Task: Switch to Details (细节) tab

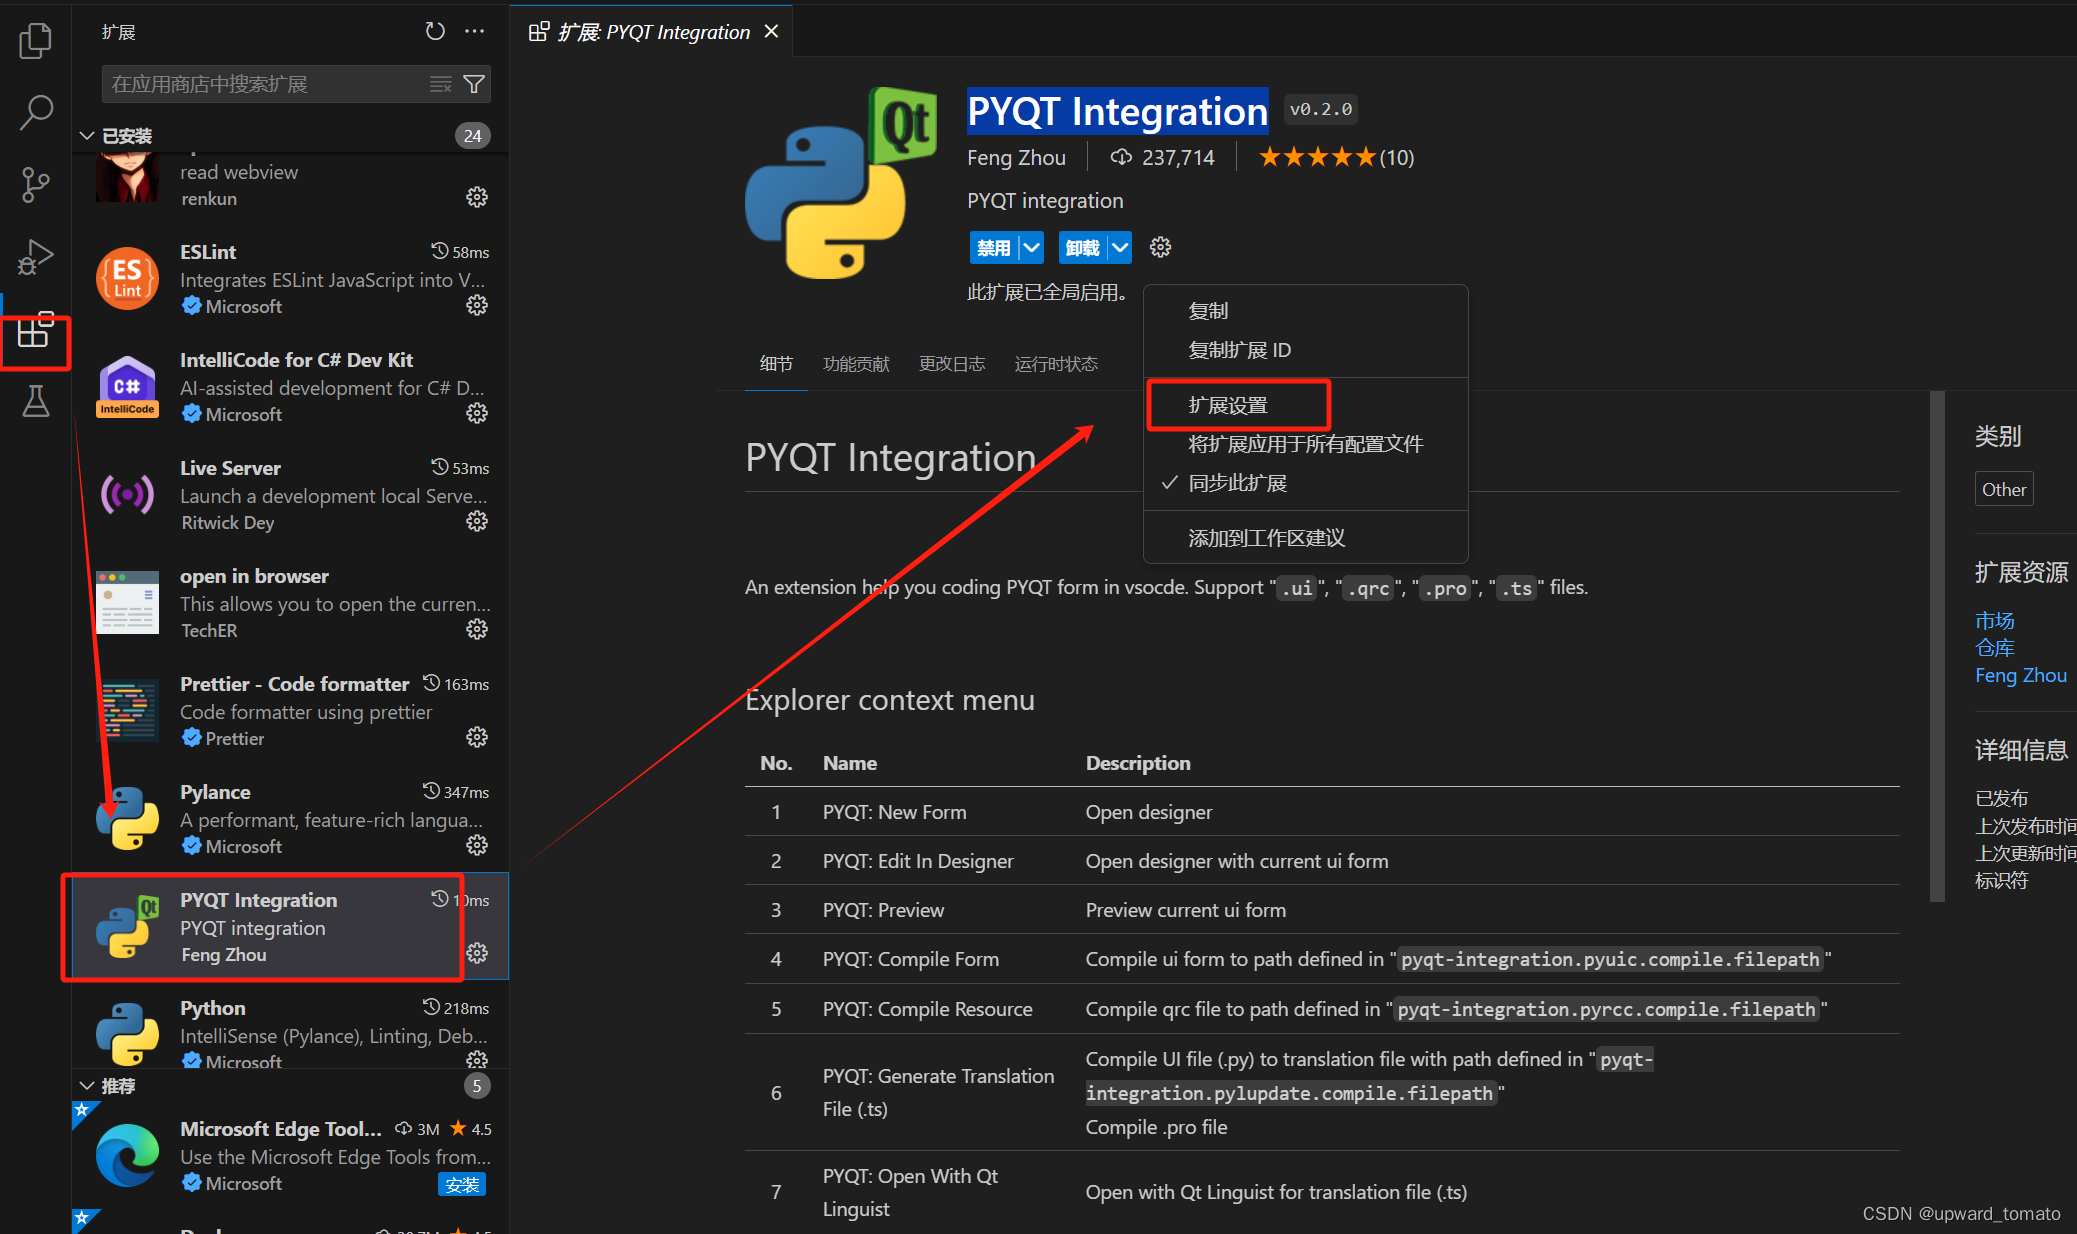Action: point(776,364)
